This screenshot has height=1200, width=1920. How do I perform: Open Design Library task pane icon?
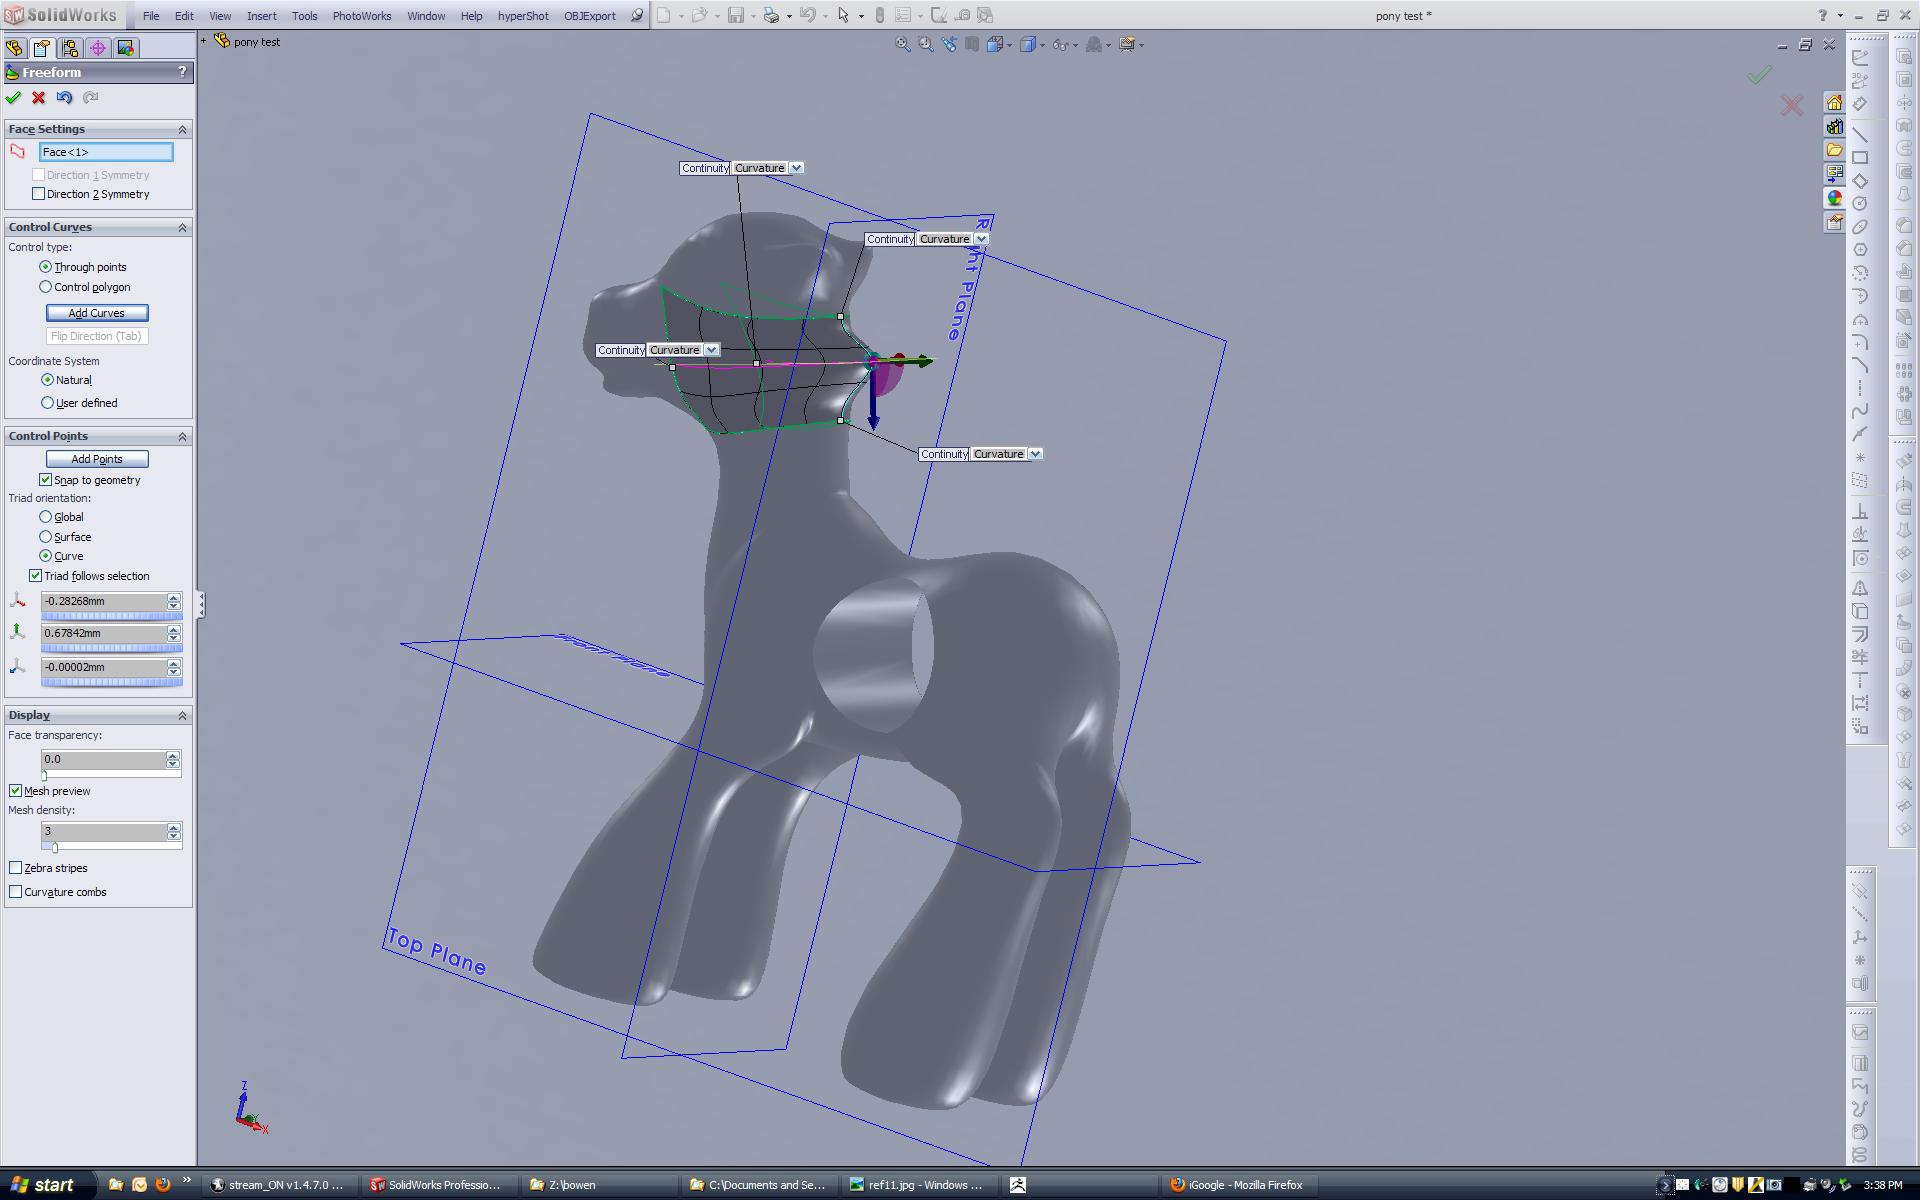[1834, 127]
